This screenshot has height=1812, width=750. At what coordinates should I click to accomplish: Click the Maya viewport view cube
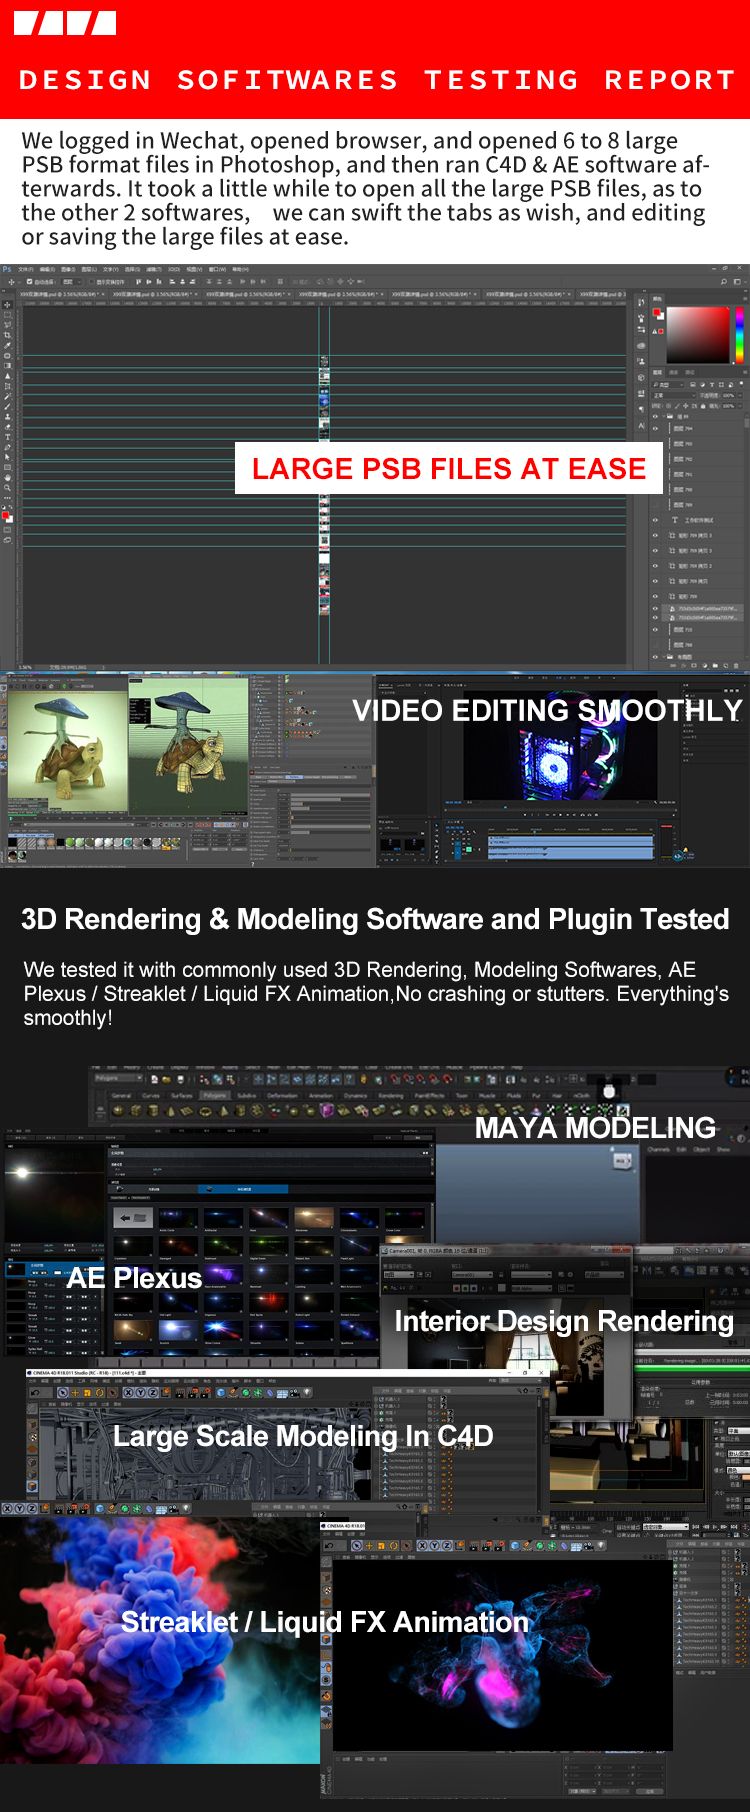(623, 1161)
